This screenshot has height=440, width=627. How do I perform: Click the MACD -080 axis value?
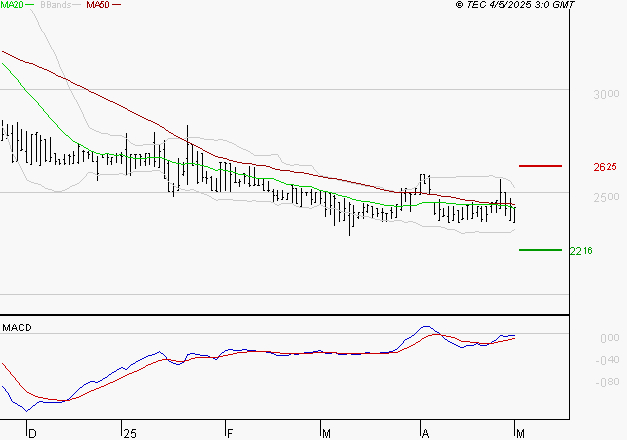[606, 383]
